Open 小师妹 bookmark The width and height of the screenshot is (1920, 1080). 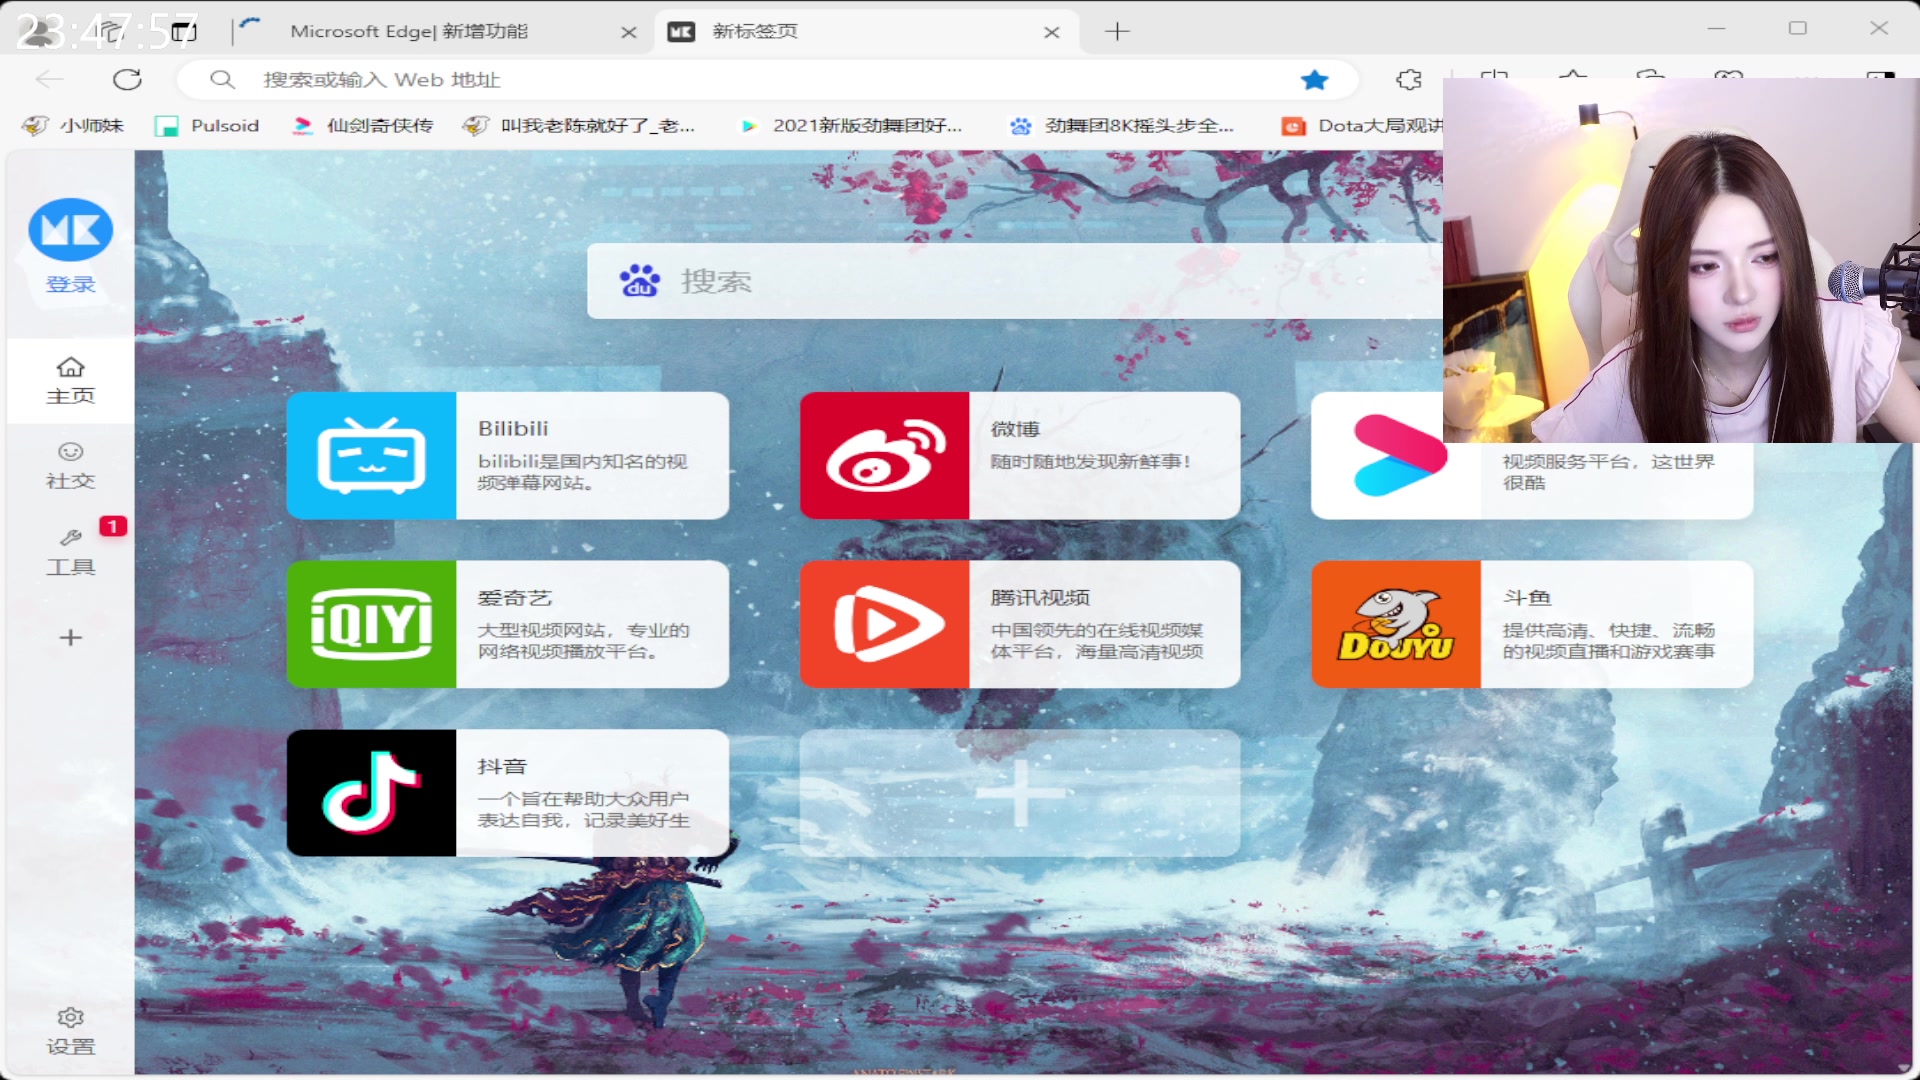pyautogui.click(x=72, y=126)
